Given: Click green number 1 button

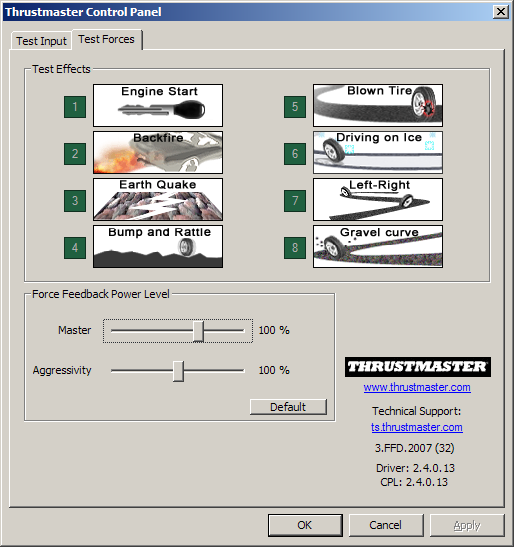Looking at the screenshot, I should [x=75, y=107].
